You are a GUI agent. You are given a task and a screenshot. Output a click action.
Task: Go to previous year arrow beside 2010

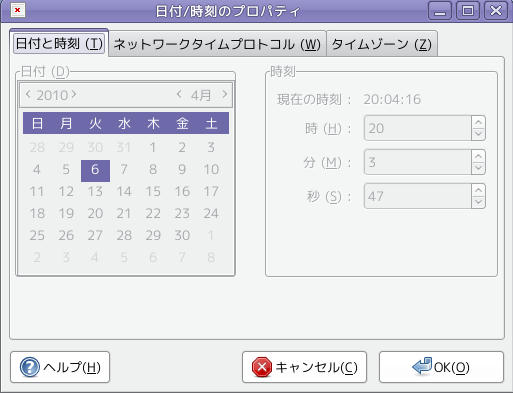28,94
